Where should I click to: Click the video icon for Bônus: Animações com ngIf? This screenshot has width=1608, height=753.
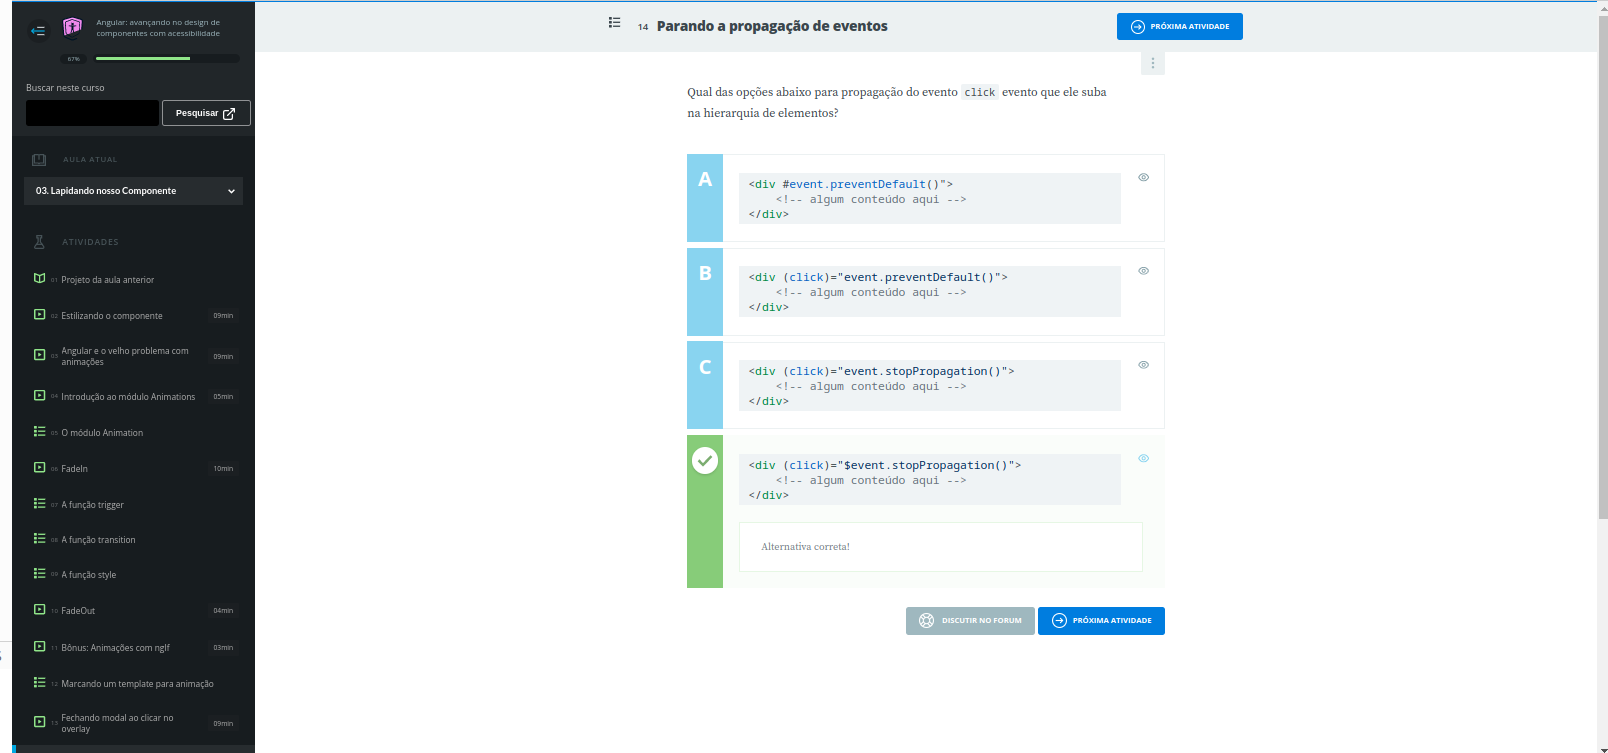39,647
